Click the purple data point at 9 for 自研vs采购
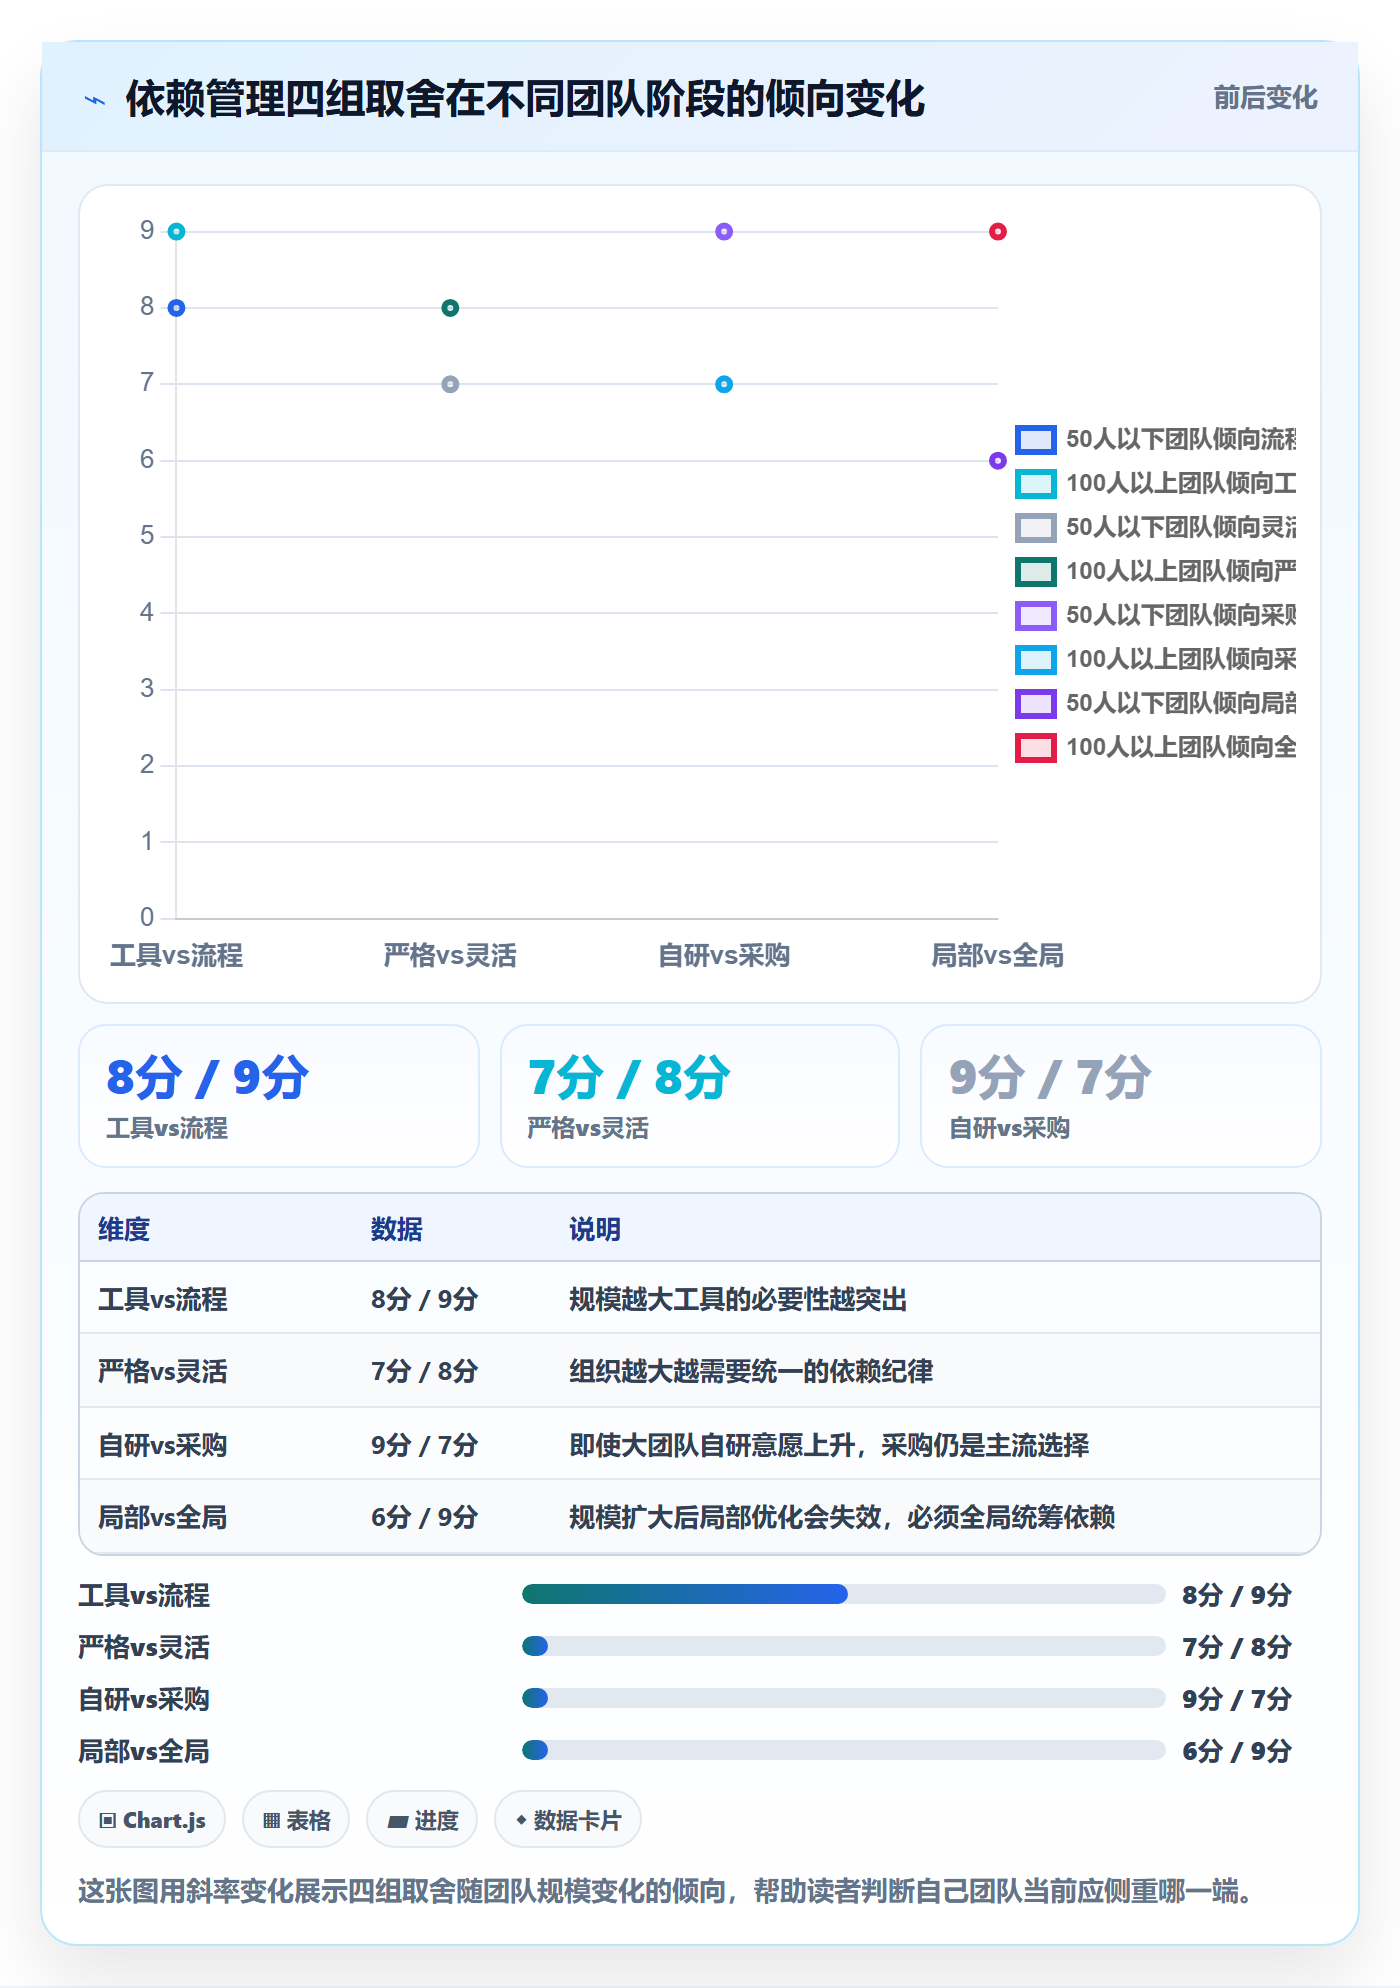Image resolution: width=1400 pixels, height=1988 pixels. [724, 232]
